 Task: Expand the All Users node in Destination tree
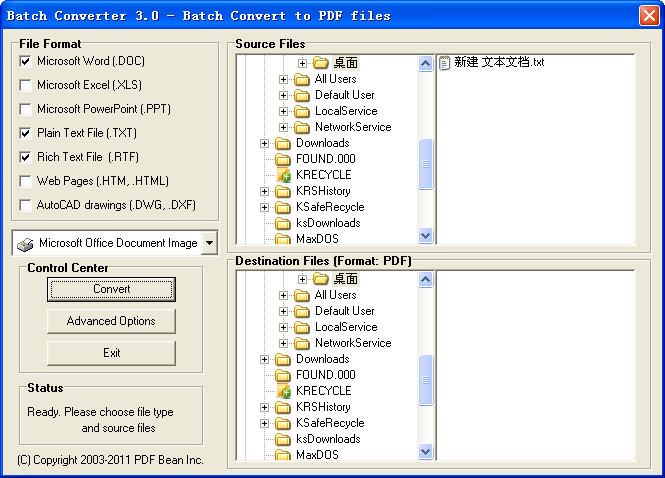pyautogui.click(x=284, y=295)
